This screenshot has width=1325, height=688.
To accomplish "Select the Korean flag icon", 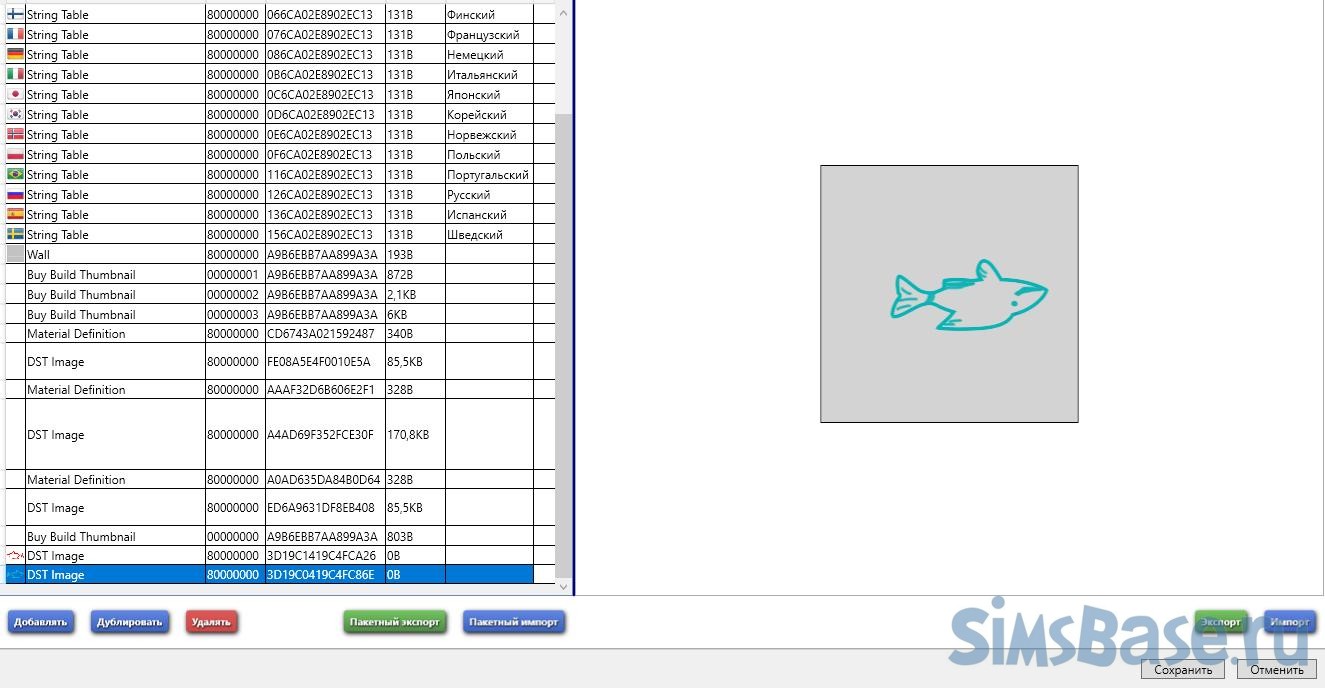I will pyautogui.click(x=15, y=115).
